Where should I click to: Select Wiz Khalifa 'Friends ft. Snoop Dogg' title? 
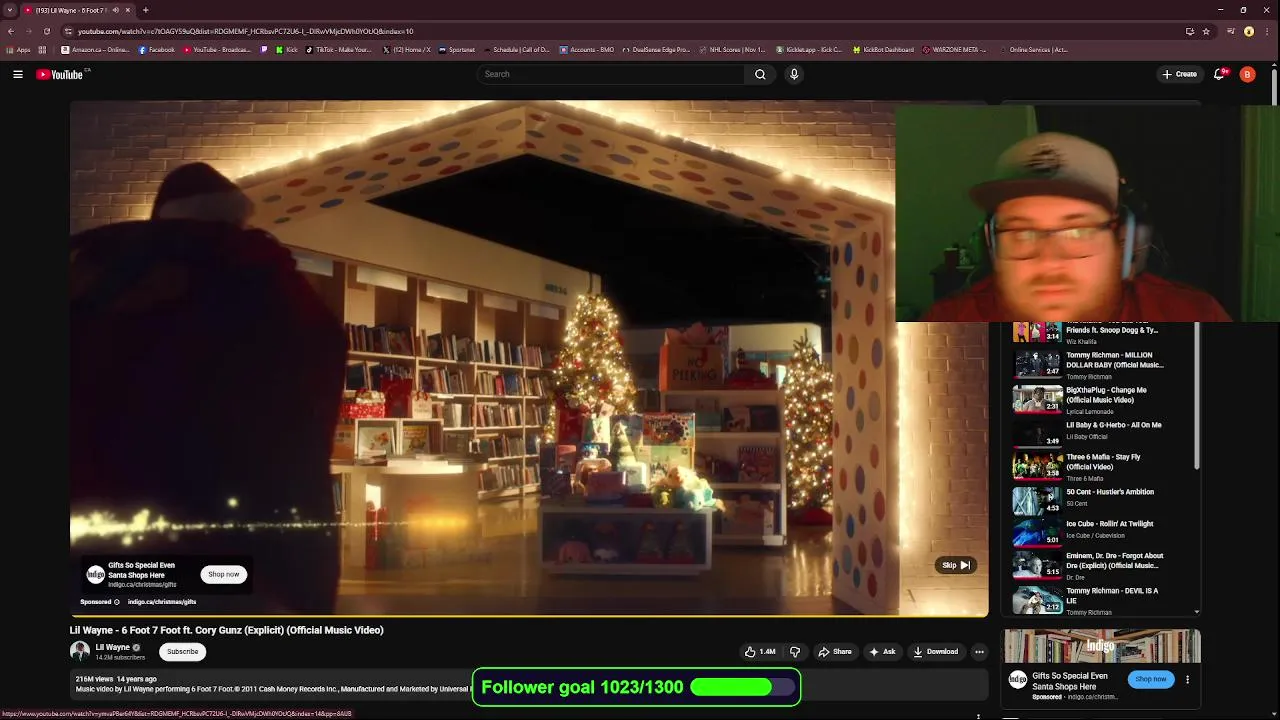pos(1111,330)
